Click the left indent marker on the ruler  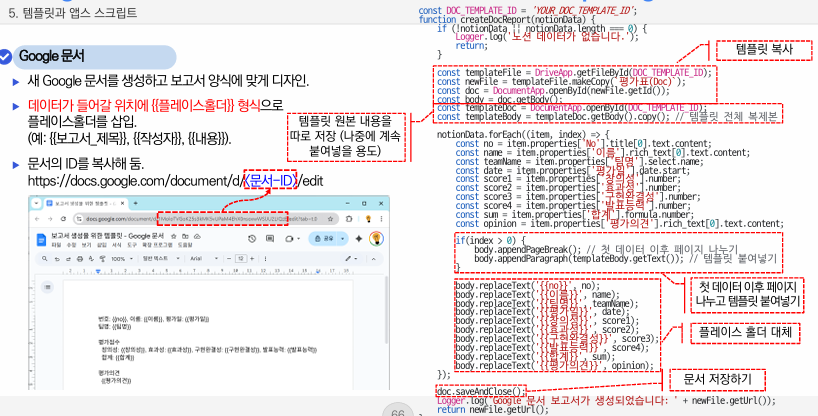point(98,271)
